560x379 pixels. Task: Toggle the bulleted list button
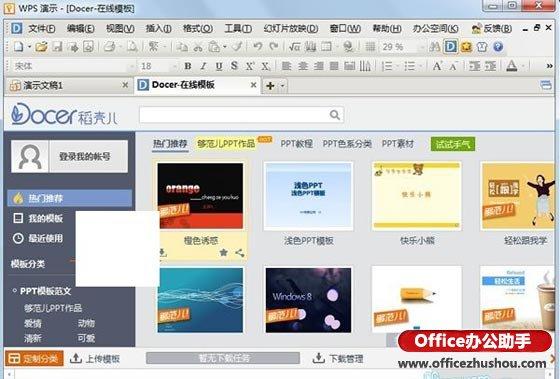[x=409, y=66]
